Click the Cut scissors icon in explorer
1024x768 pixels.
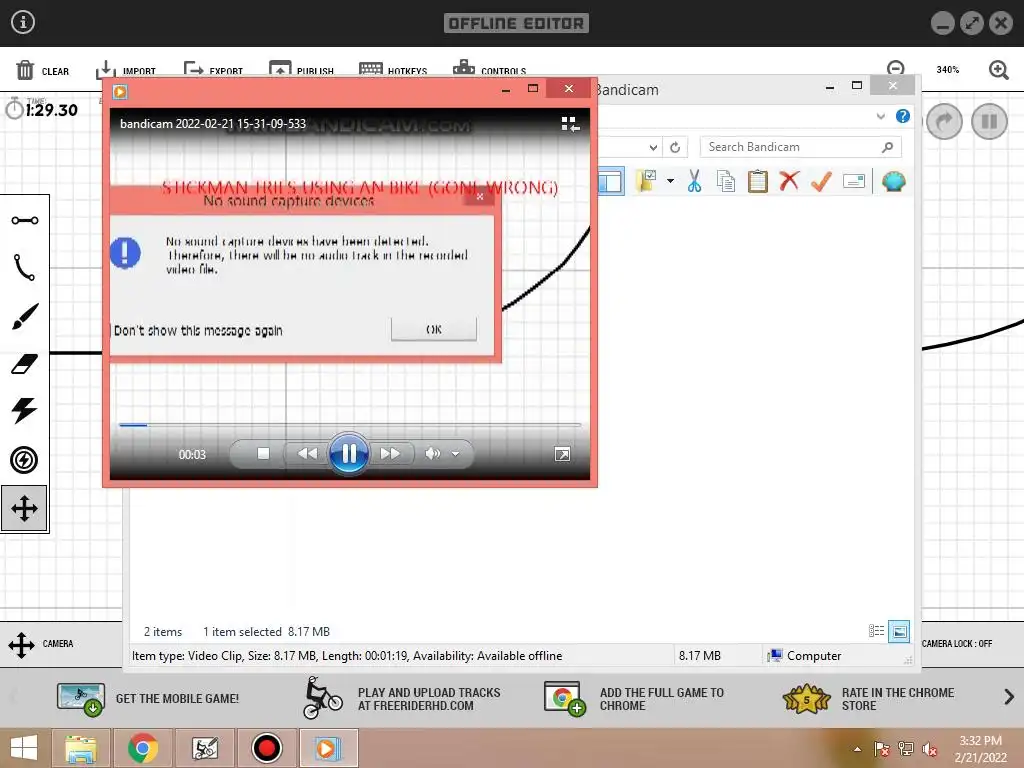click(694, 182)
